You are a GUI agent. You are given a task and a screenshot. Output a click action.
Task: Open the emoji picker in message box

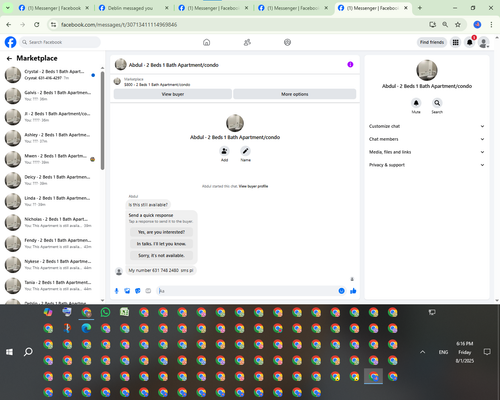point(341,291)
